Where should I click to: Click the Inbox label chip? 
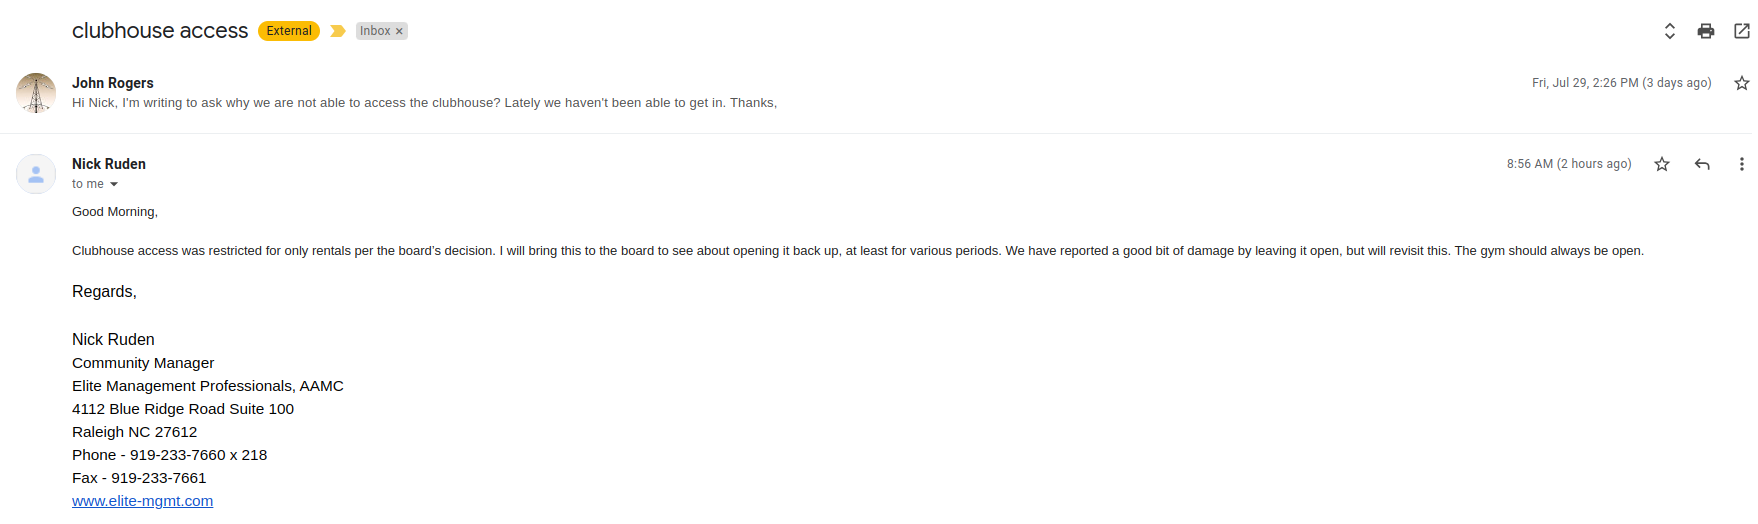coord(375,31)
